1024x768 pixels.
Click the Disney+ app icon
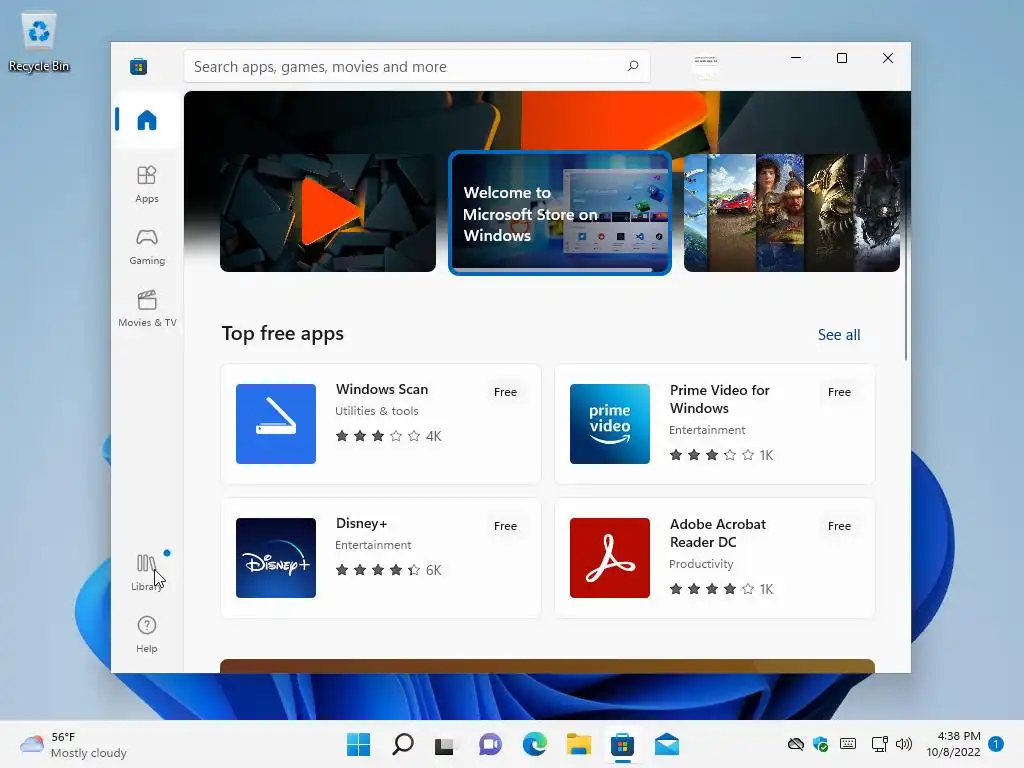coord(276,558)
